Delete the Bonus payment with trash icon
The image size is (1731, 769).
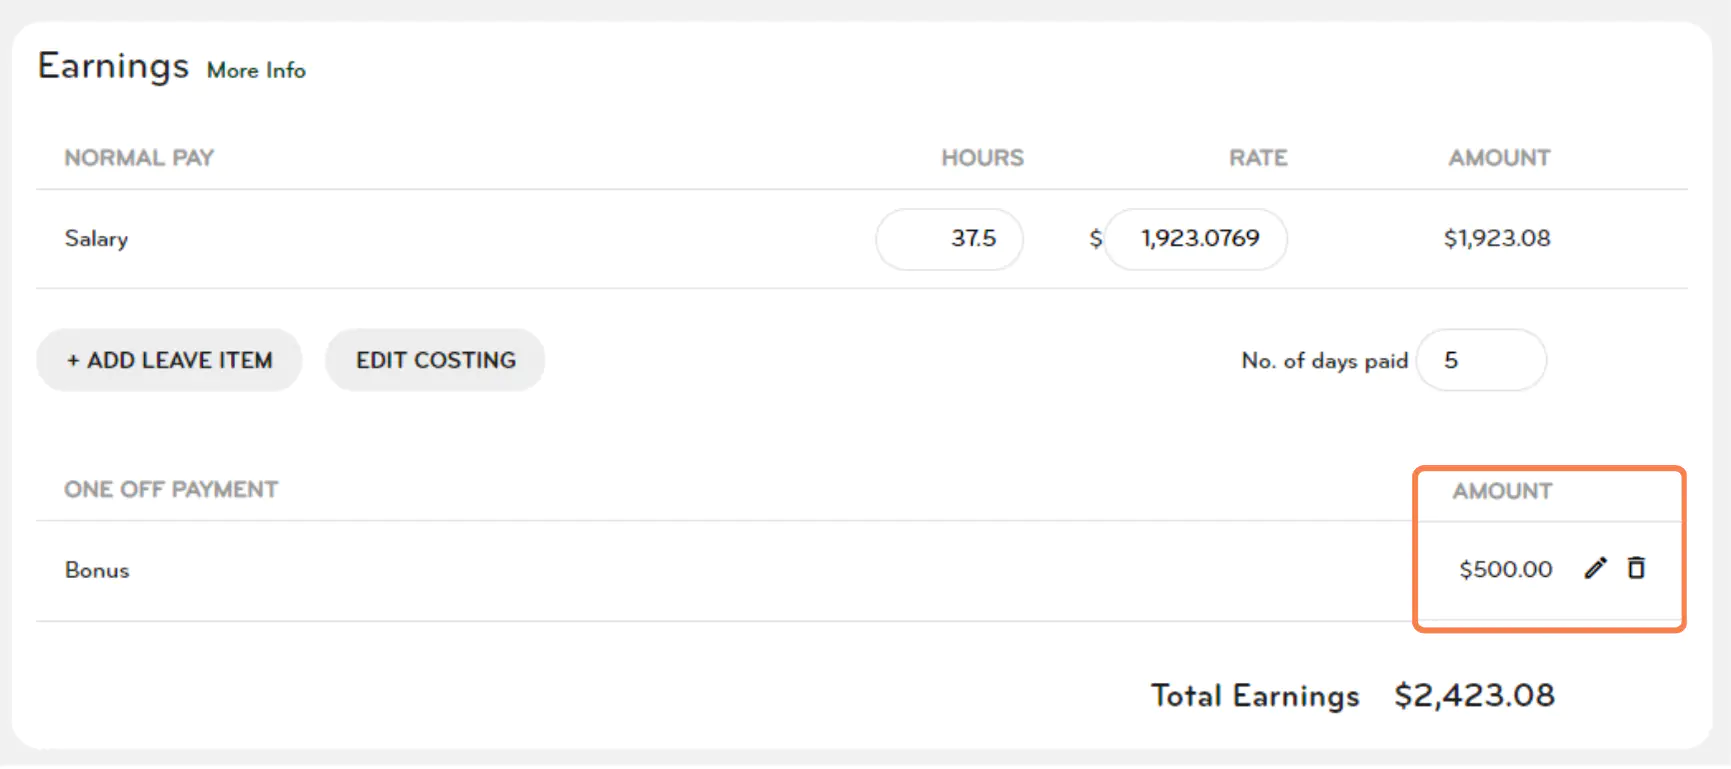pos(1636,568)
